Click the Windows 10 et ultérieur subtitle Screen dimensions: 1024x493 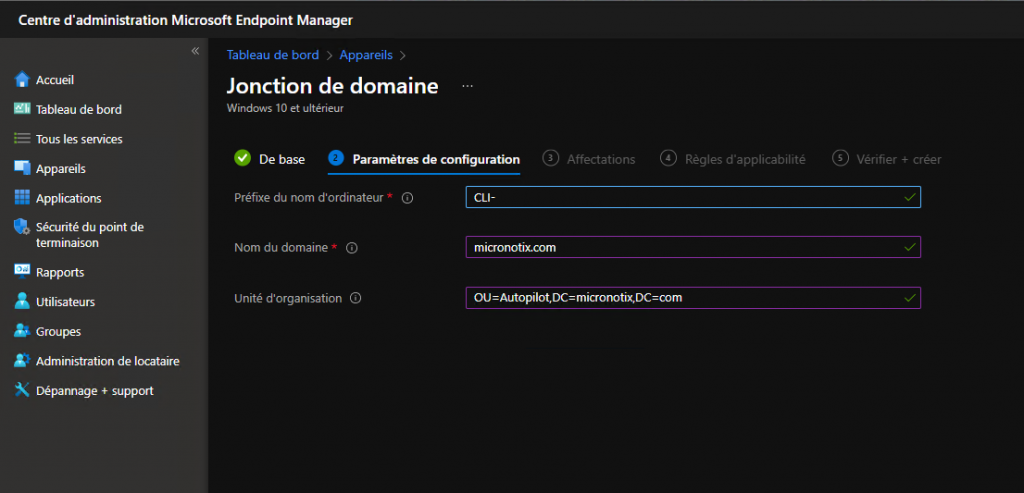285,108
